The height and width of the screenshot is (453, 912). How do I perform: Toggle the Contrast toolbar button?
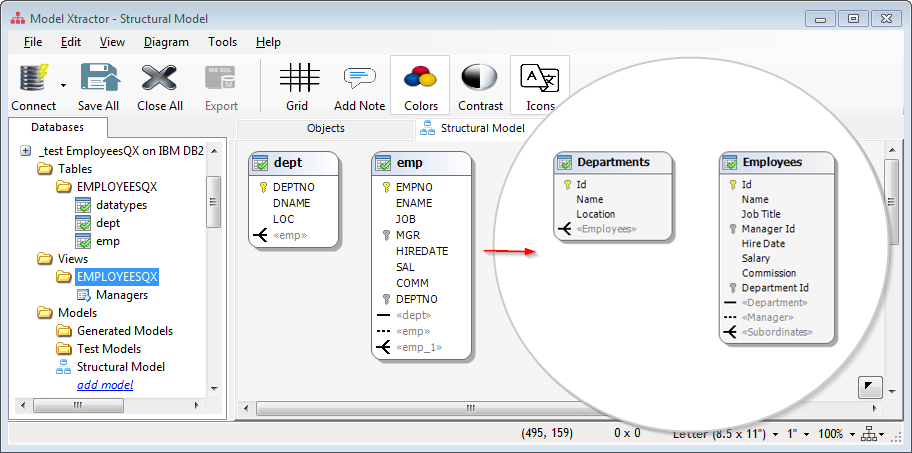click(480, 84)
